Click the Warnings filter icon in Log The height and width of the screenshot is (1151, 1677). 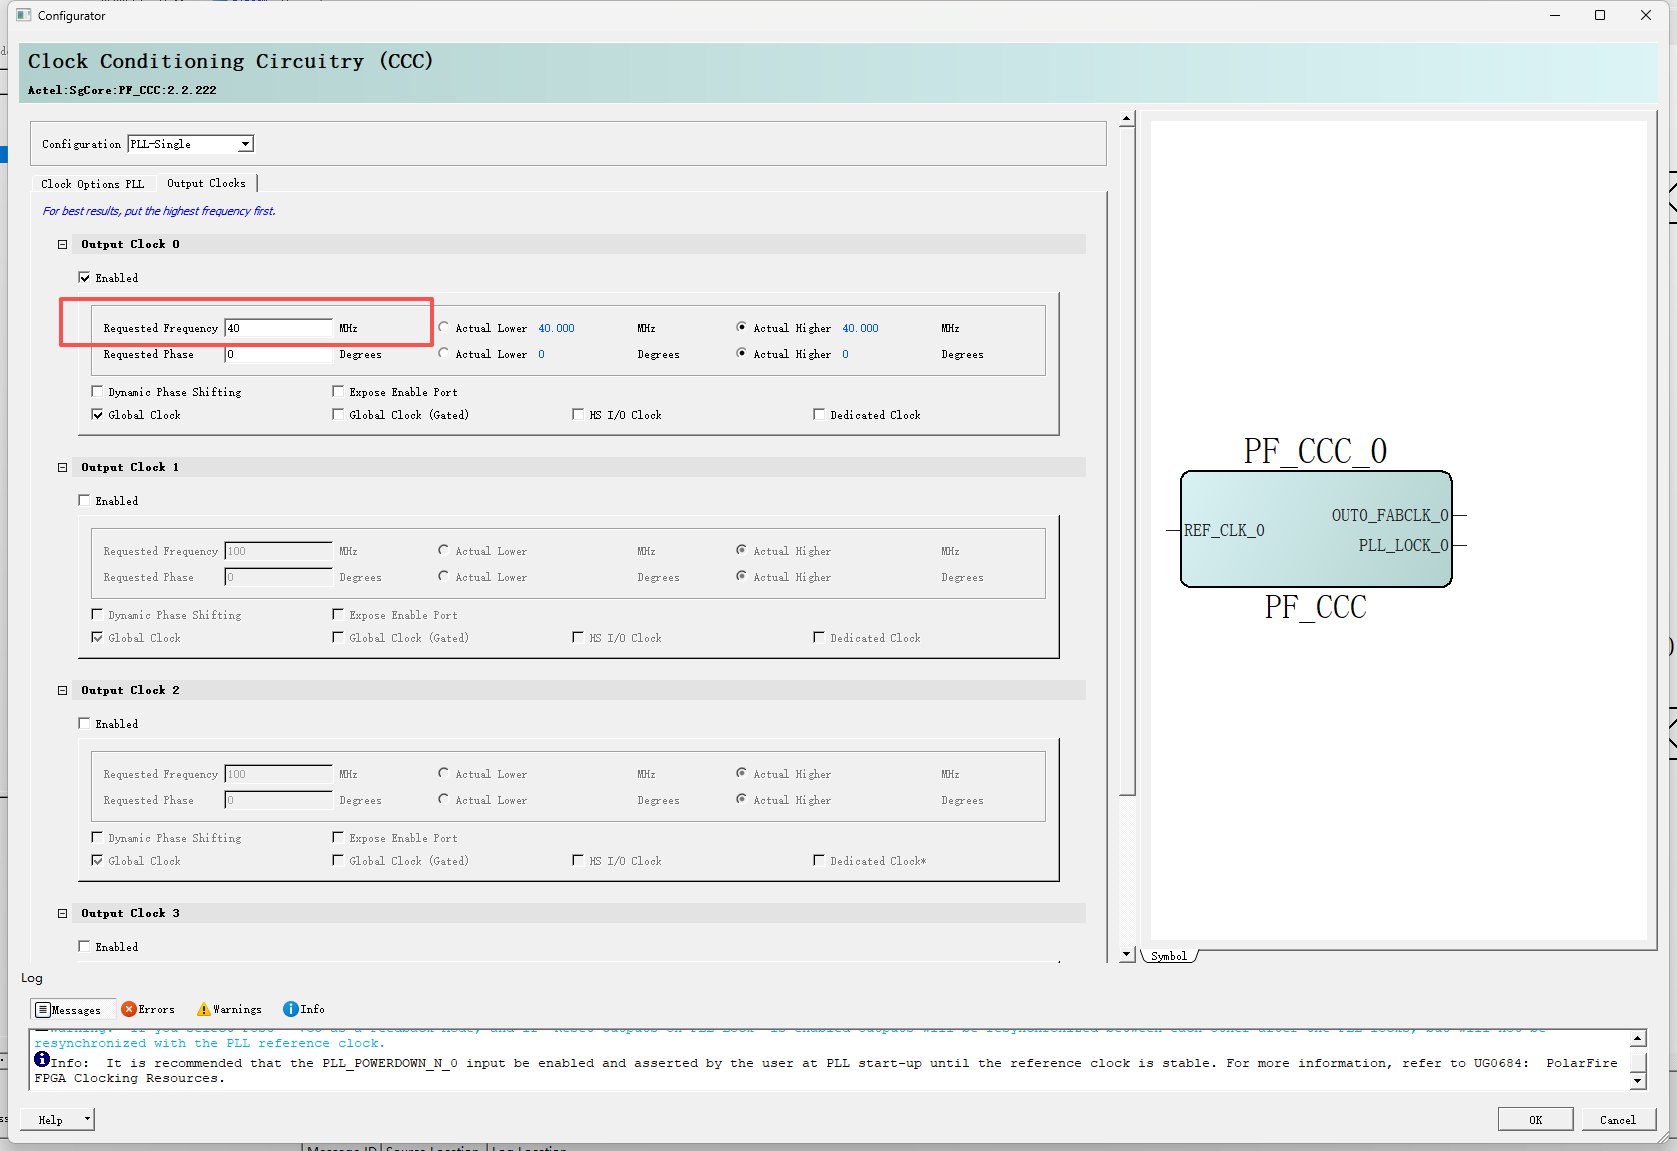(204, 1009)
